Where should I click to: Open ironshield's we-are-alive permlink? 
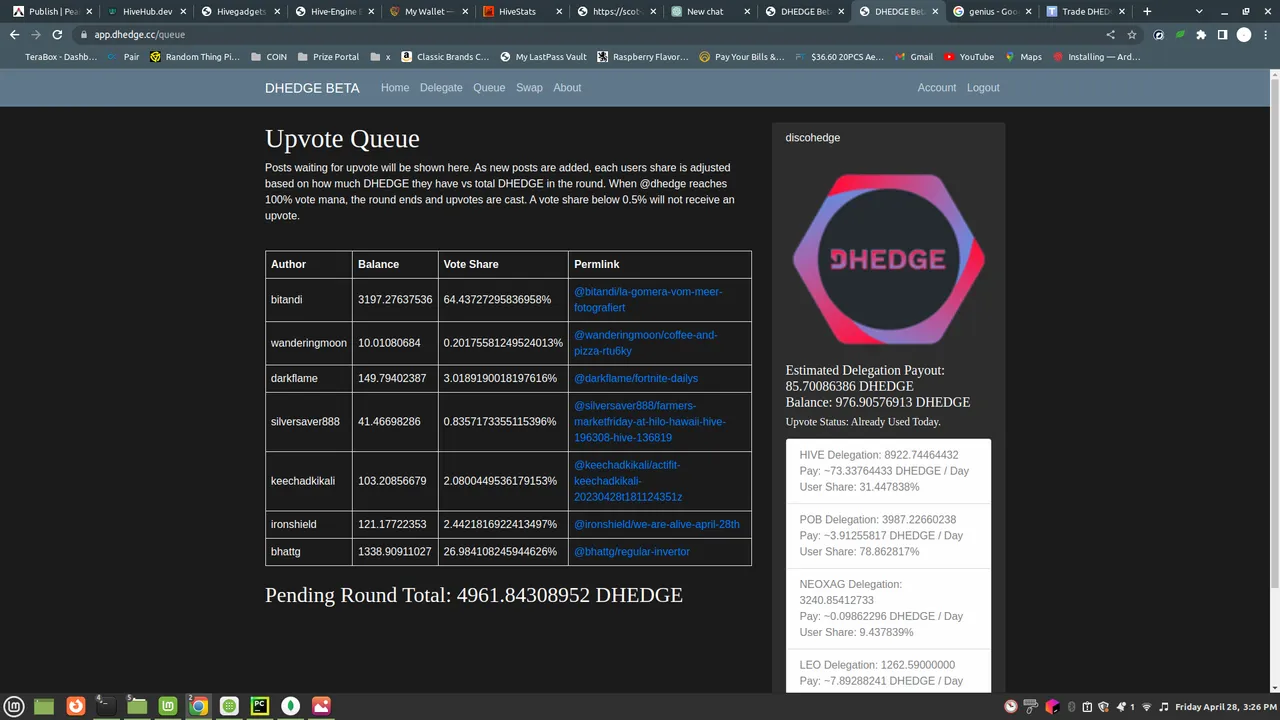pyautogui.click(x=657, y=524)
